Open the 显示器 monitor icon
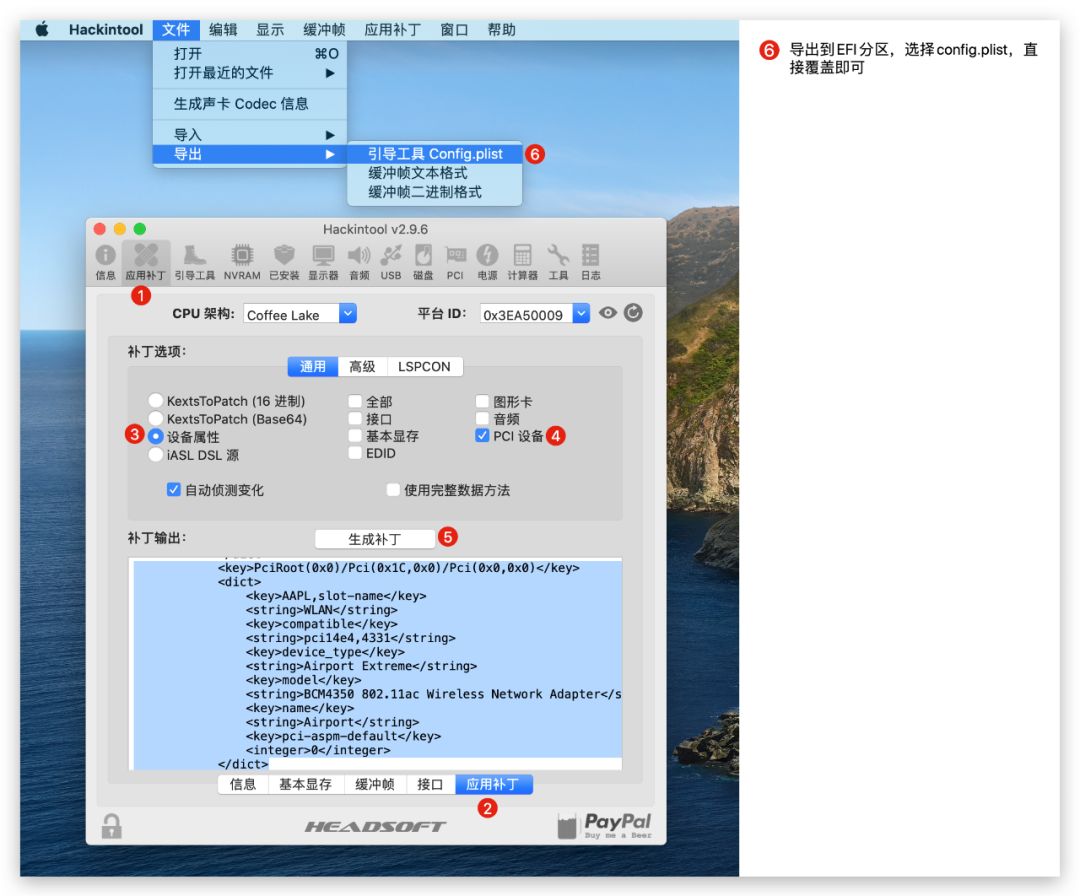Image resolution: width=1080 pixels, height=896 pixels. (x=323, y=261)
